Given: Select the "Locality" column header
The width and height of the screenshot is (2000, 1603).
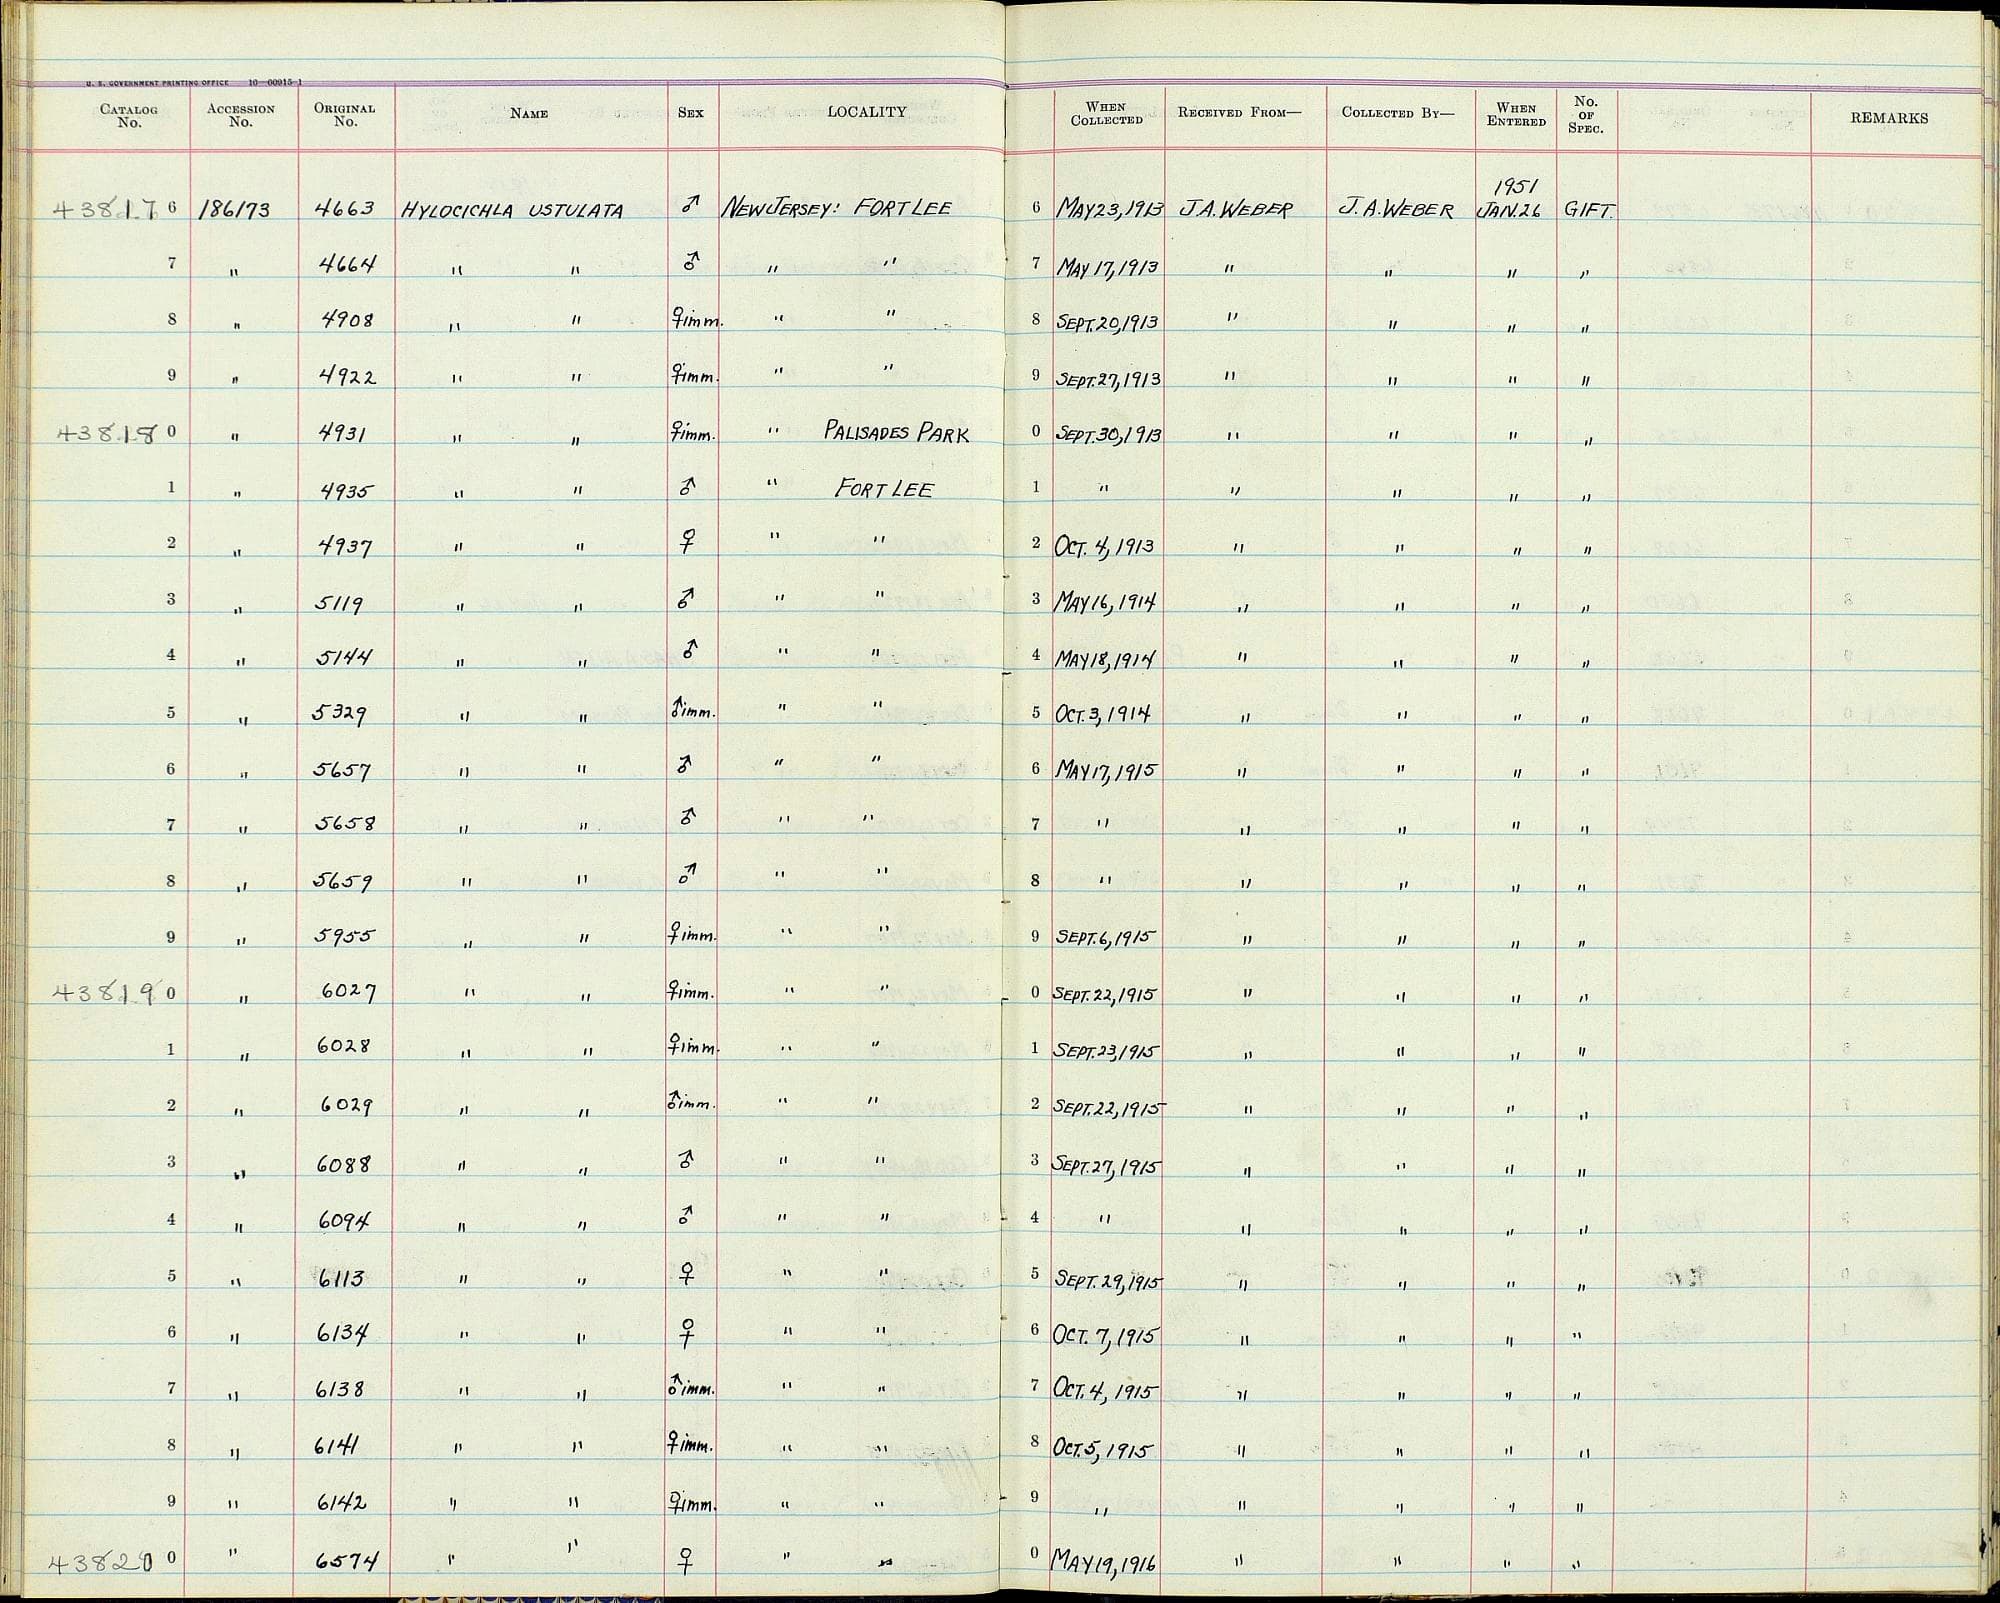Looking at the screenshot, I should (867, 112).
